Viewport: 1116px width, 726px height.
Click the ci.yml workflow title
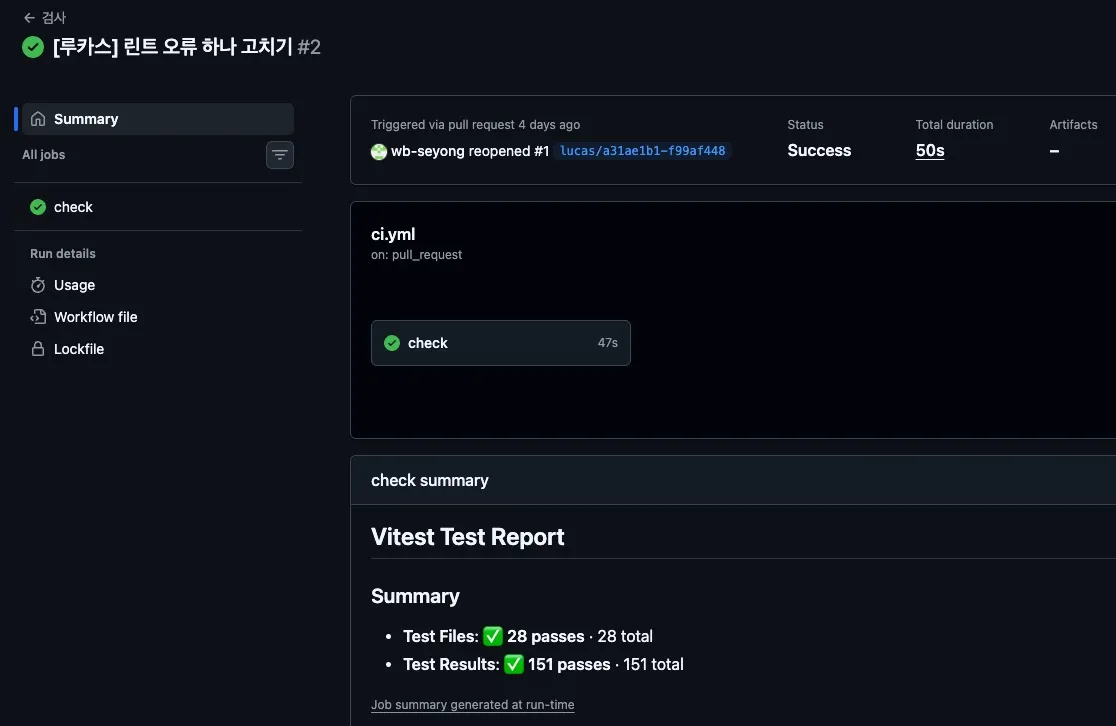pyautogui.click(x=393, y=234)
